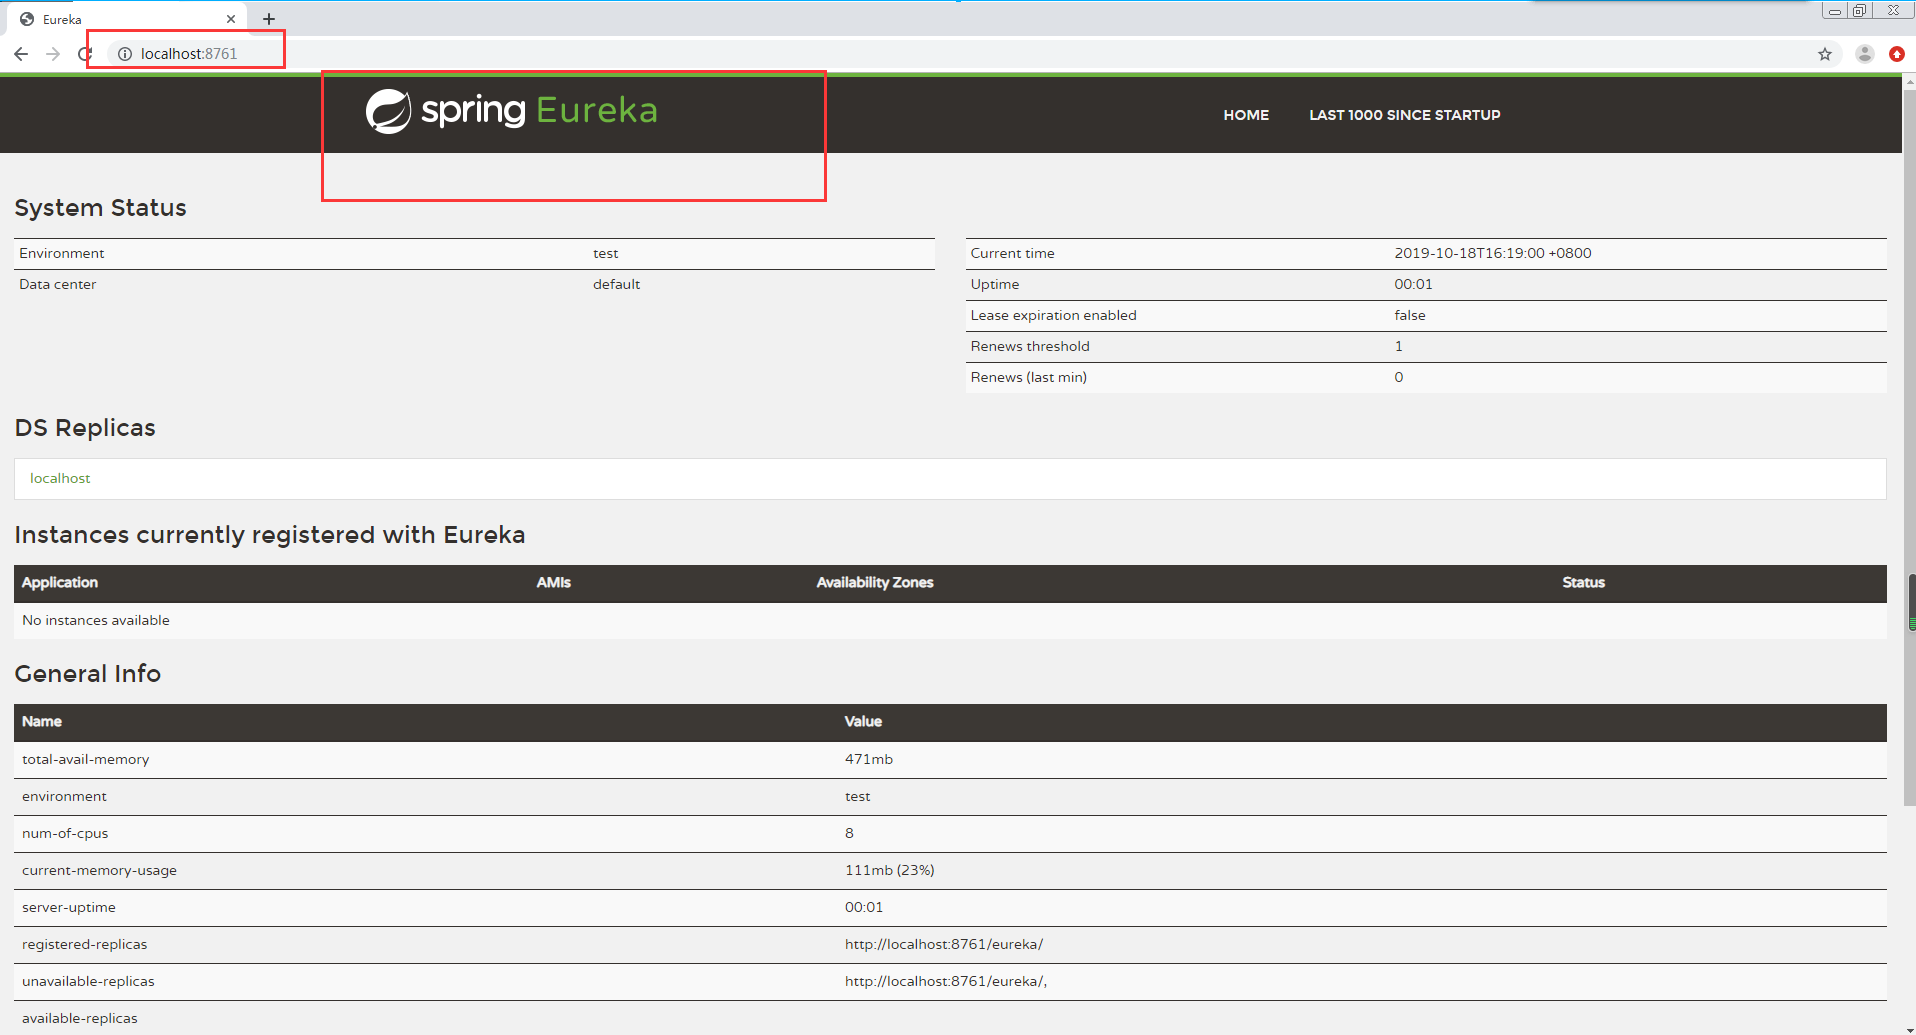Click the browser back navigation arrow
The height and width of the screenshot is (1035, 1916).
point(21,54)
